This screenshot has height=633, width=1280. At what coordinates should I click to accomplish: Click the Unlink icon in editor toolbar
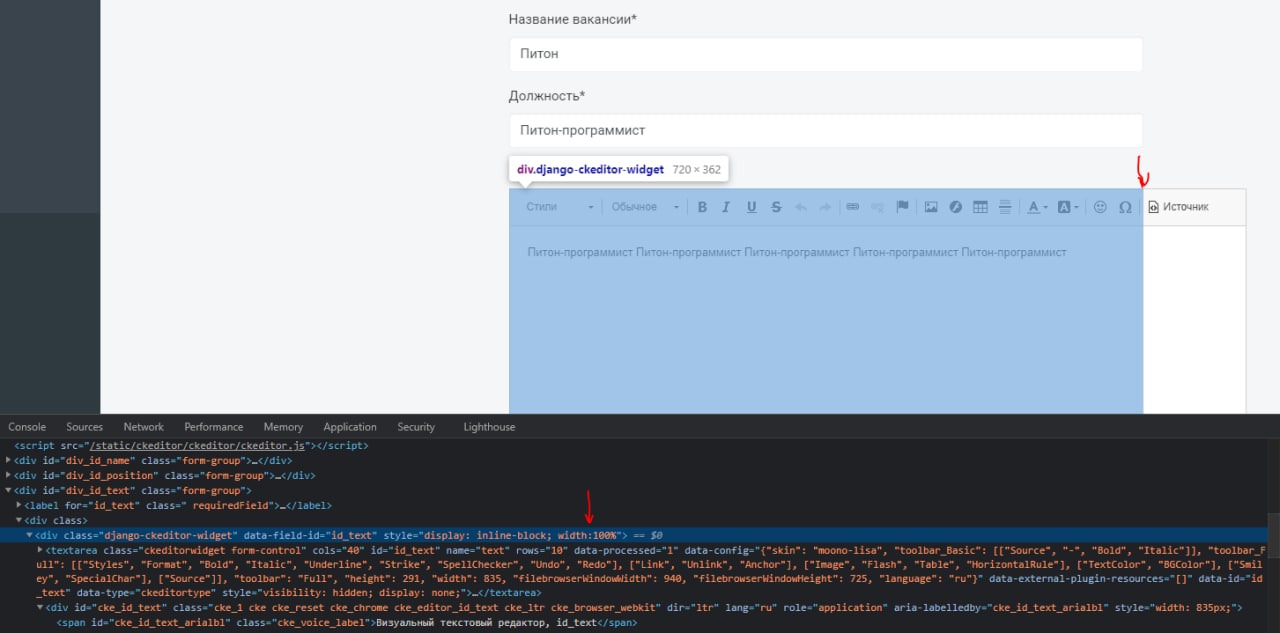coord(877,207)
